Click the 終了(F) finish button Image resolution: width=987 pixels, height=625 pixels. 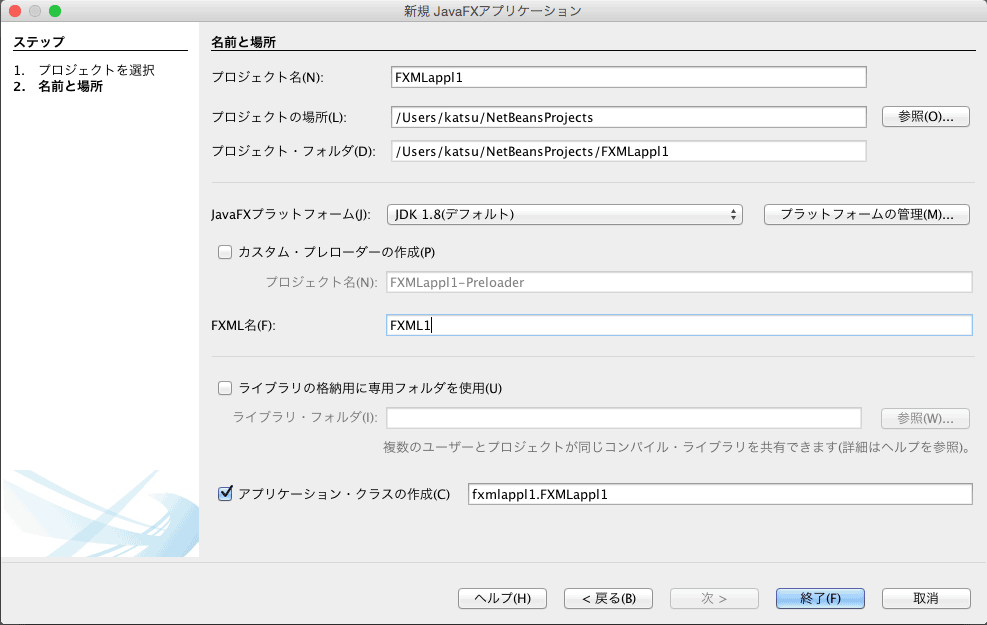point(820,598)
